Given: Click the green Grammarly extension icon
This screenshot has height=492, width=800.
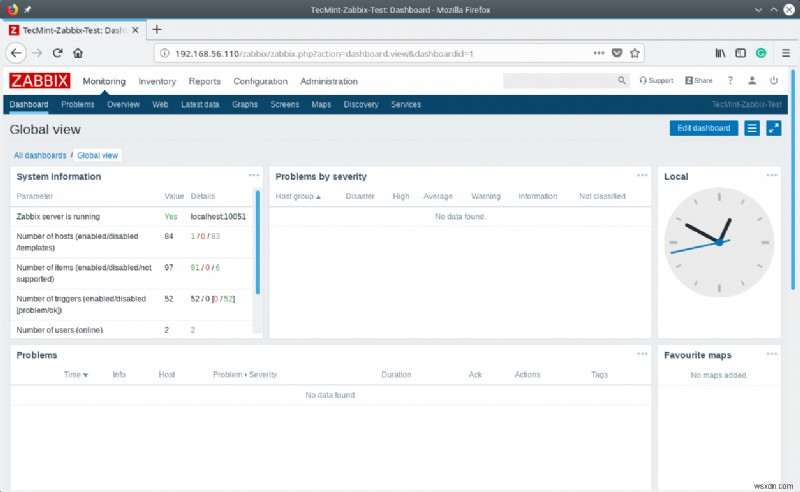Looking at the screenshot, I should (761, 53).
